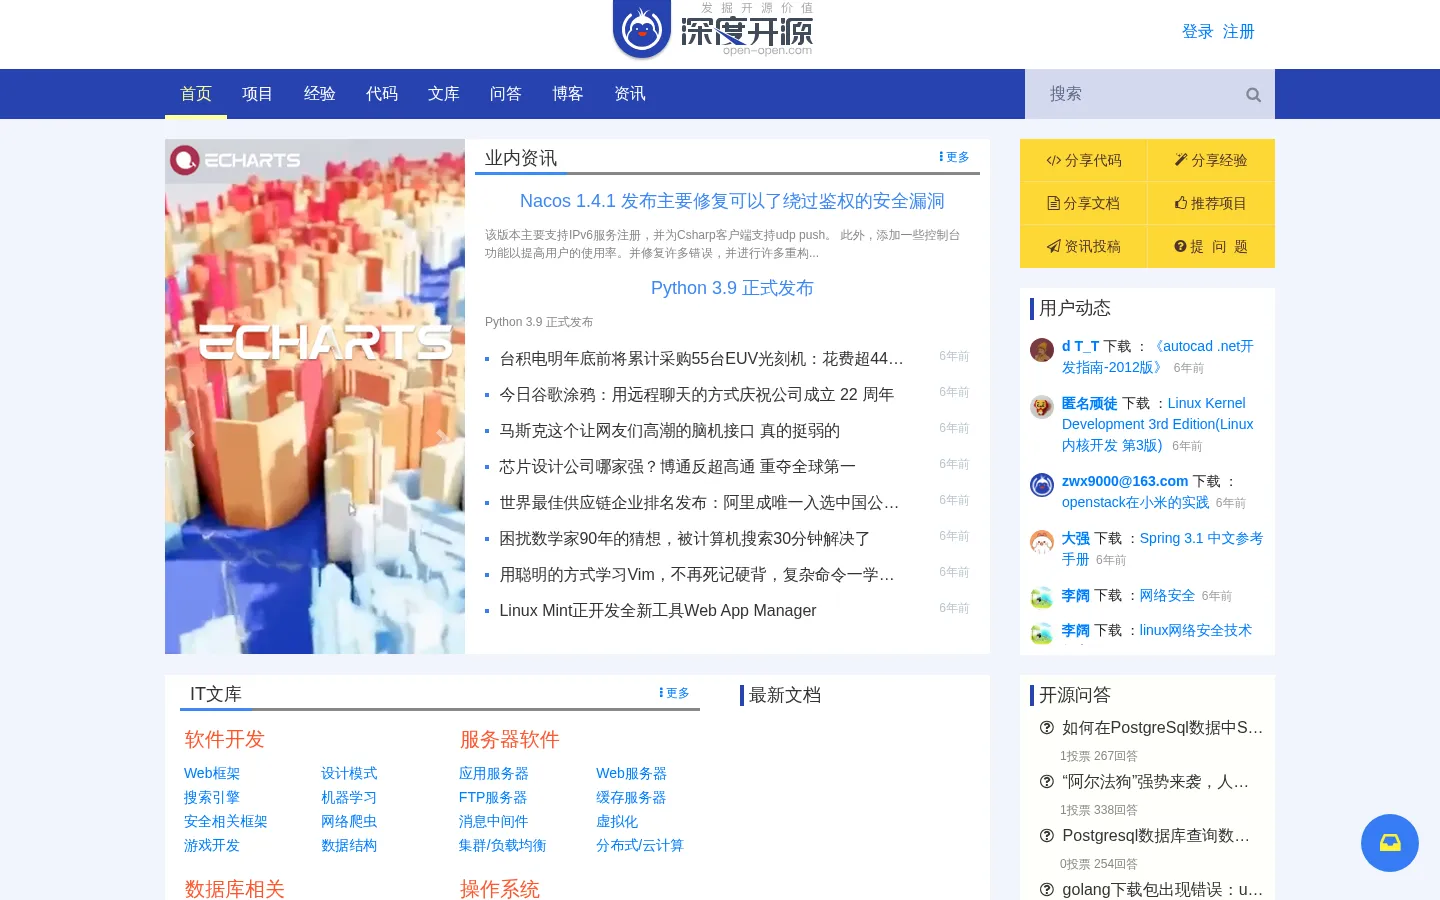The height and width of the screenshot is (900, 1440).
Task: Open 分布式/云计算 category link
Action: [x=640, y=845]
